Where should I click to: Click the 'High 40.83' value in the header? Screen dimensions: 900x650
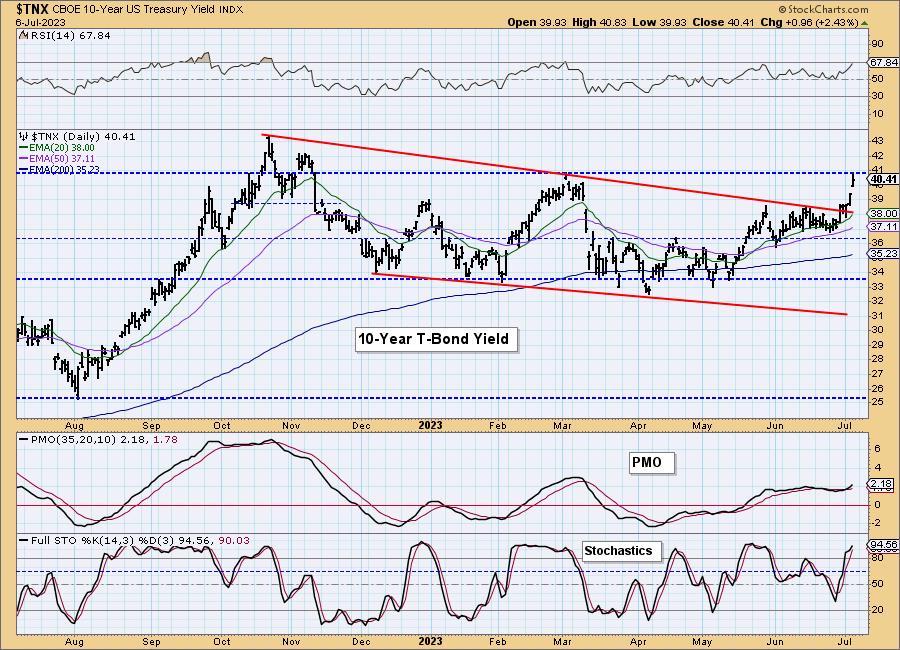pos(599,22)
